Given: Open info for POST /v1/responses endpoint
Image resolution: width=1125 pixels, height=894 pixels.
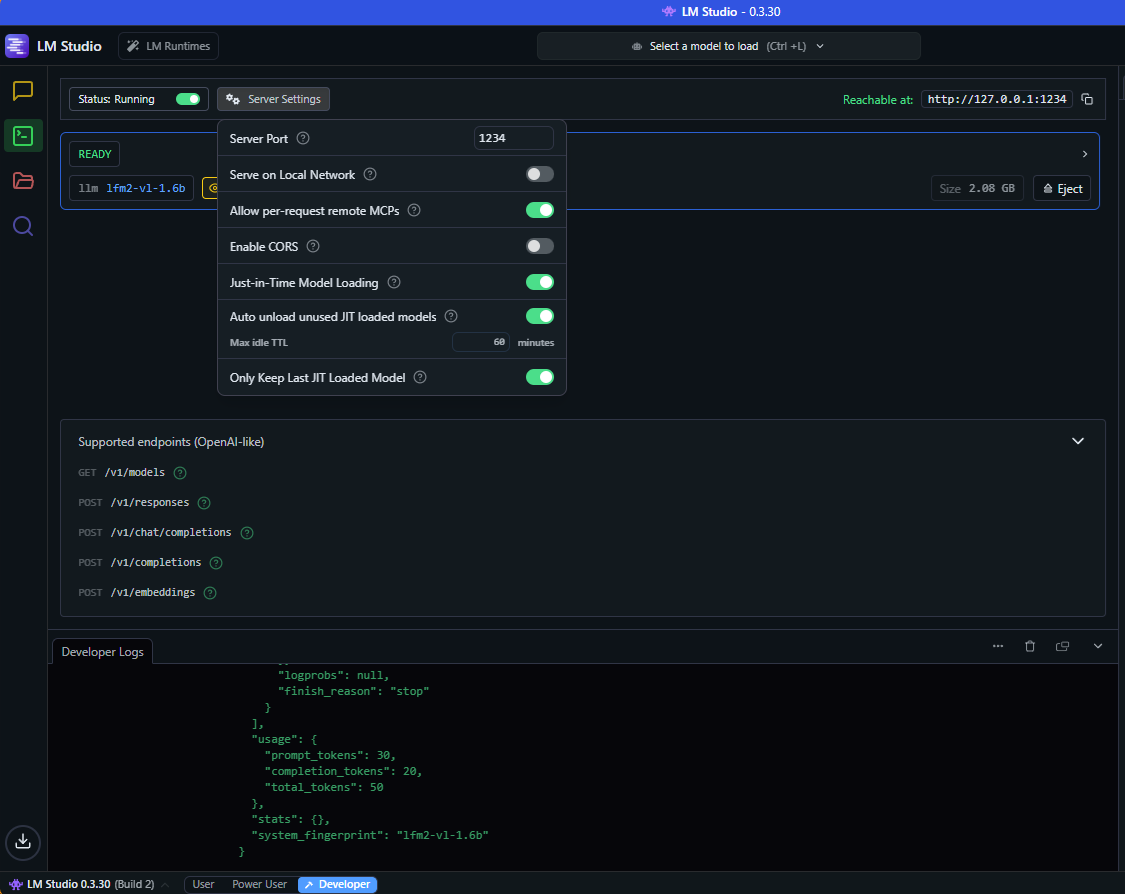Looking at the screenshot, I should pos(204,503).
